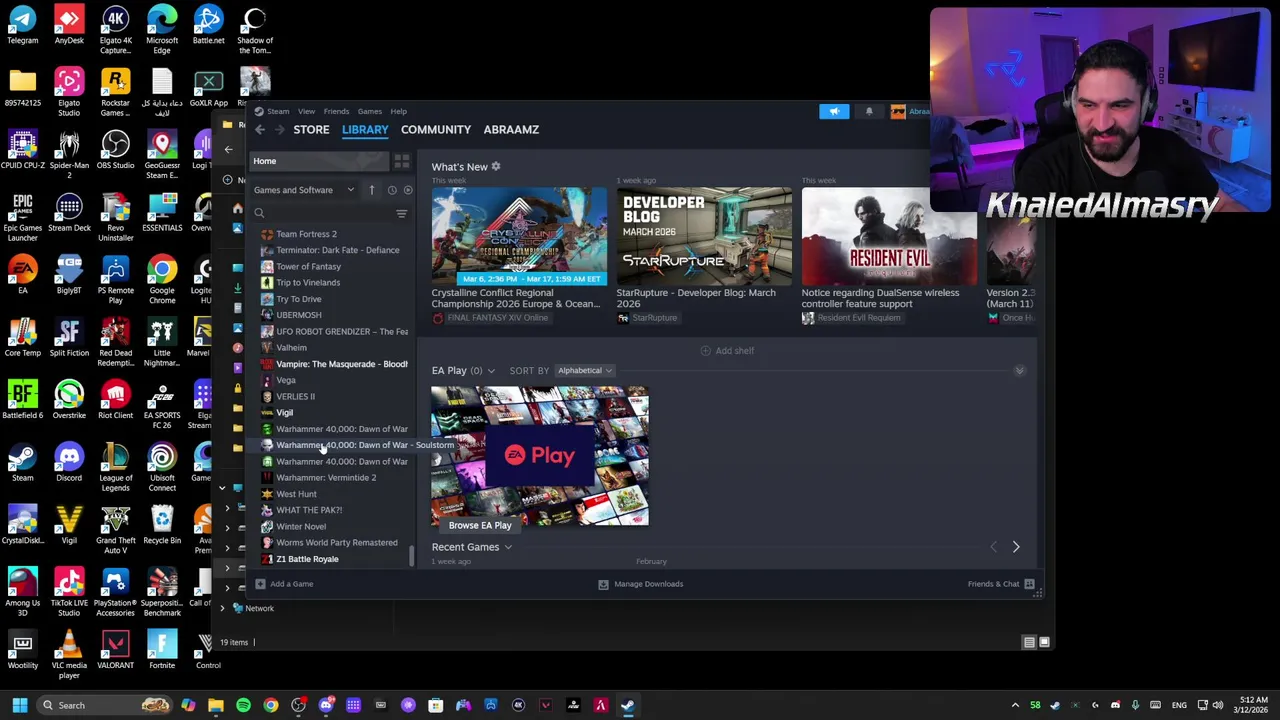Click the sort ascending arrow in sidebar

pyautogui.click(x=371, y=190)
